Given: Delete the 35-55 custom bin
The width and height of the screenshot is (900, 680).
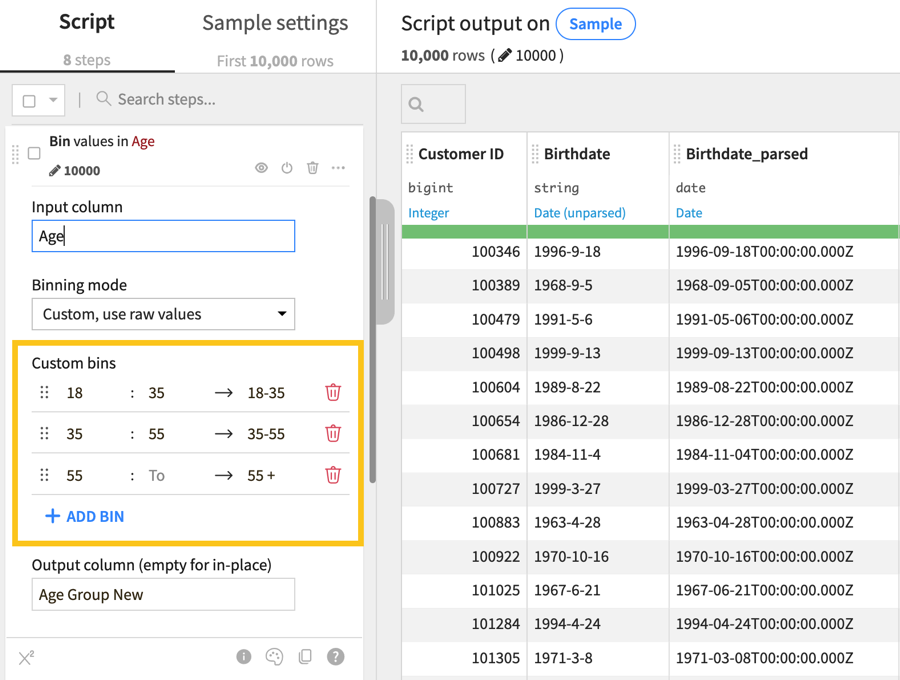Looking at the screenshot, I should [x=333, y=434].
